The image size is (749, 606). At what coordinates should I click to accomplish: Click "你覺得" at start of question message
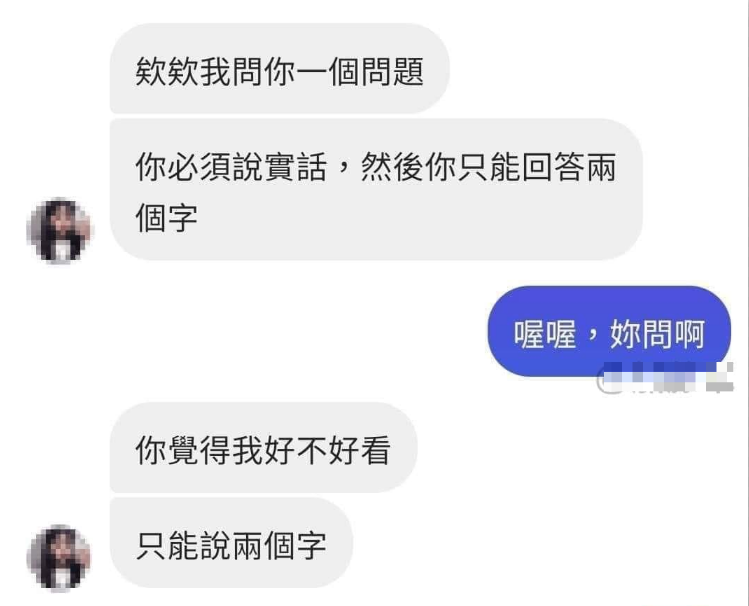183,450
